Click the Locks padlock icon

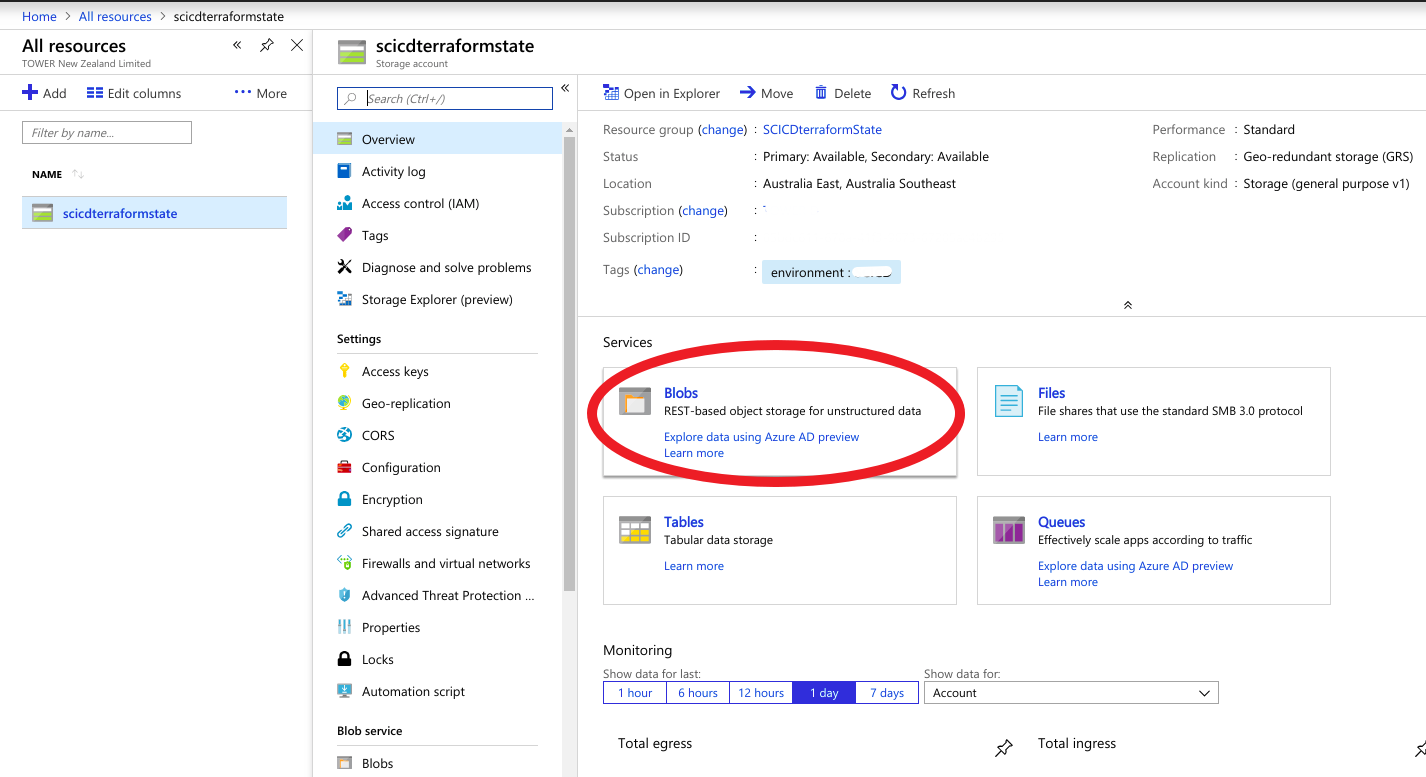[x=345, y=659]
